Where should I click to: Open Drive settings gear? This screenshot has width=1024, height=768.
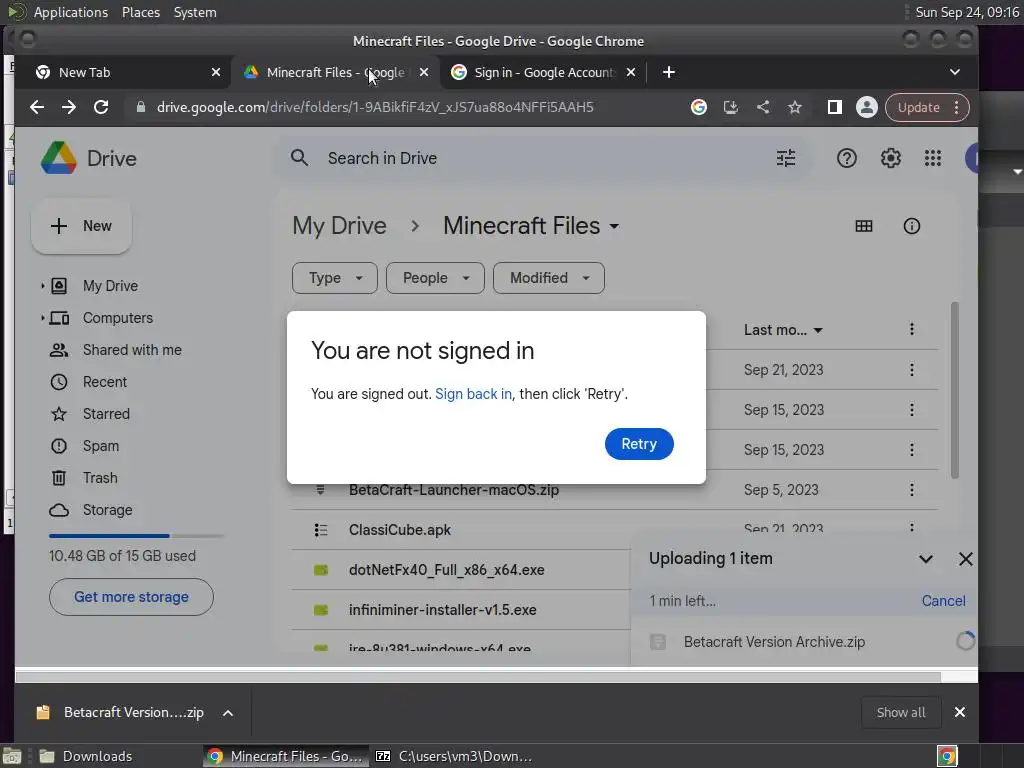click(890, 158)
